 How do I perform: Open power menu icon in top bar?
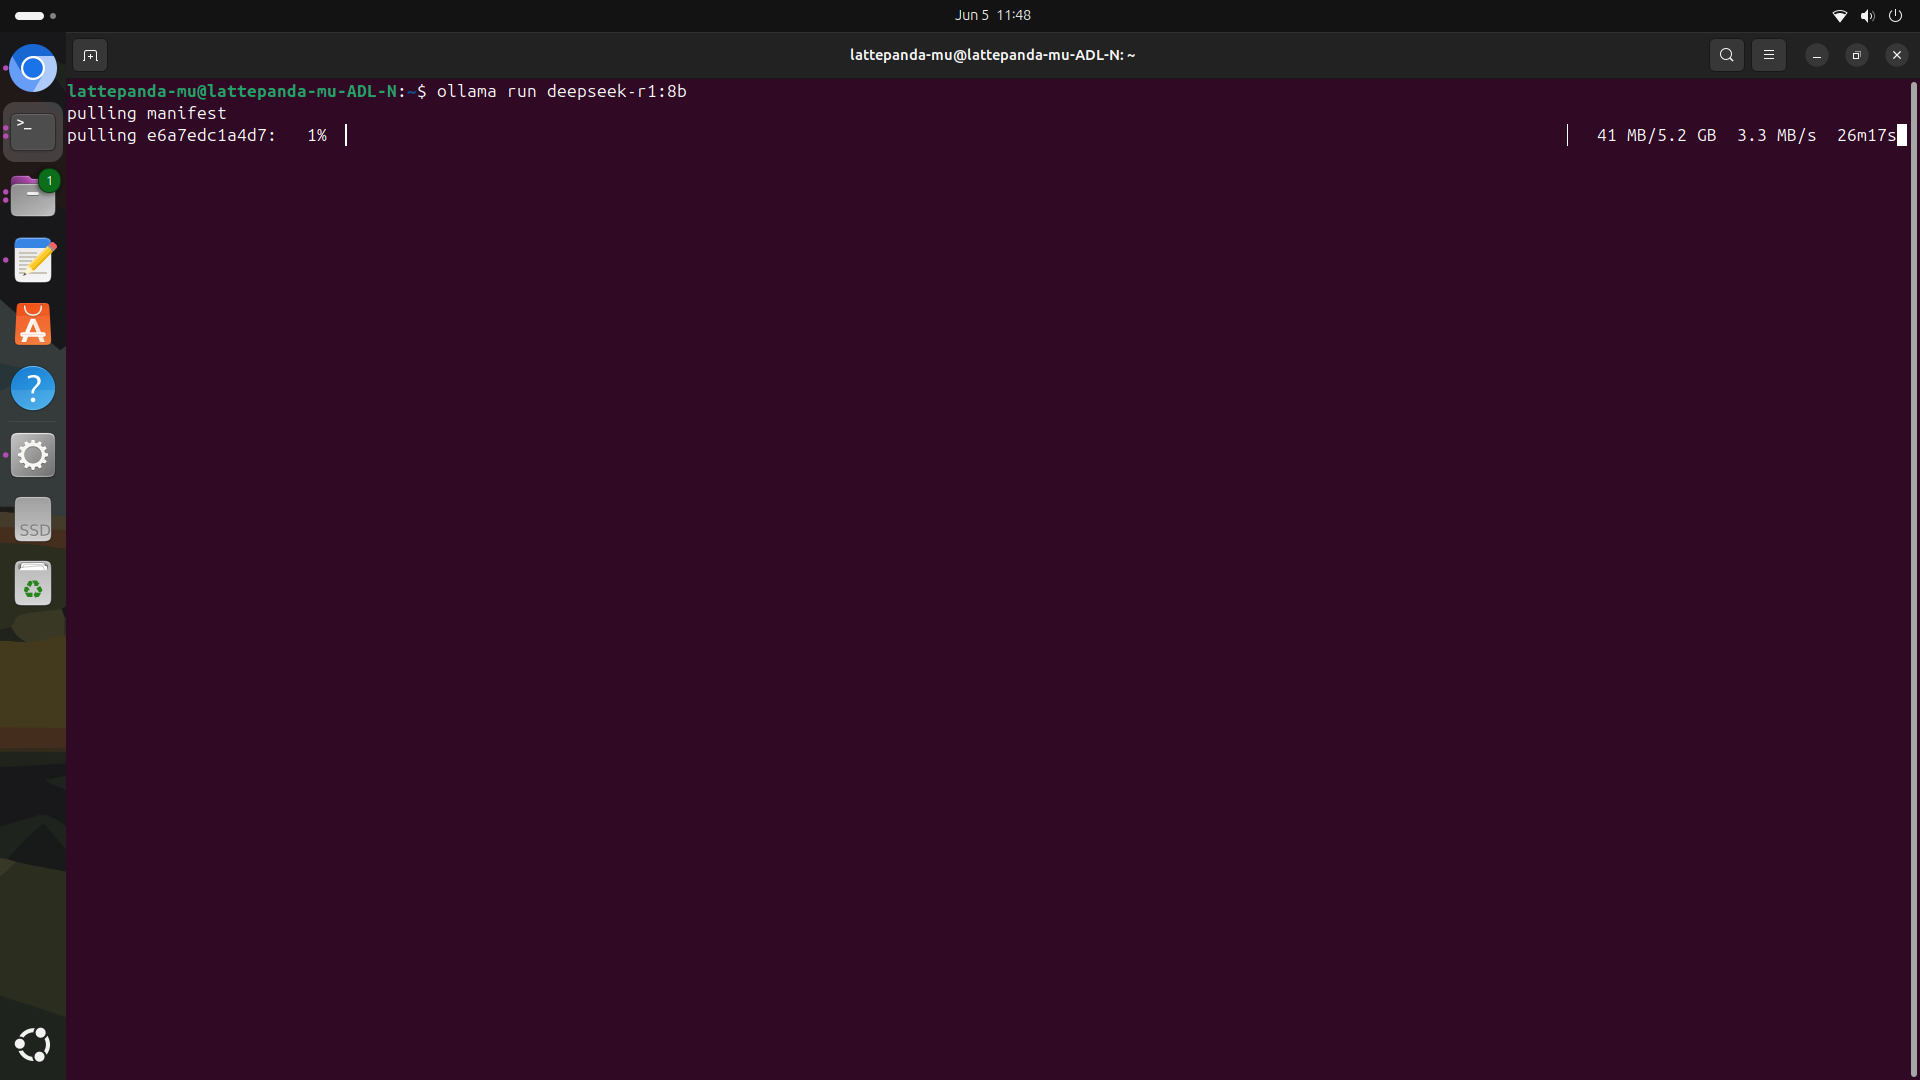coord(1895,15)
